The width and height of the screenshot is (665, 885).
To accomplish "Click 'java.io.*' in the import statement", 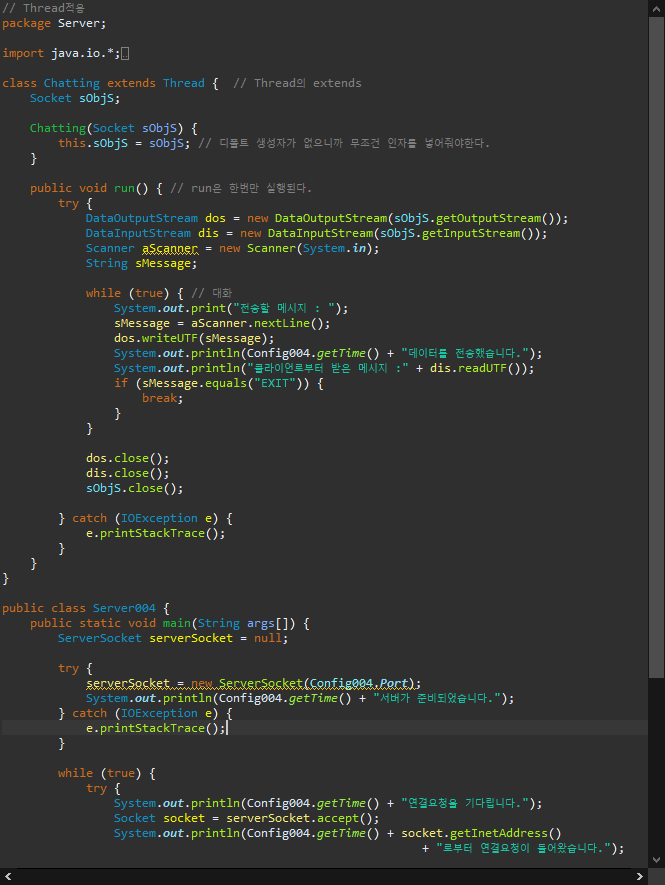I will [82, 54].
